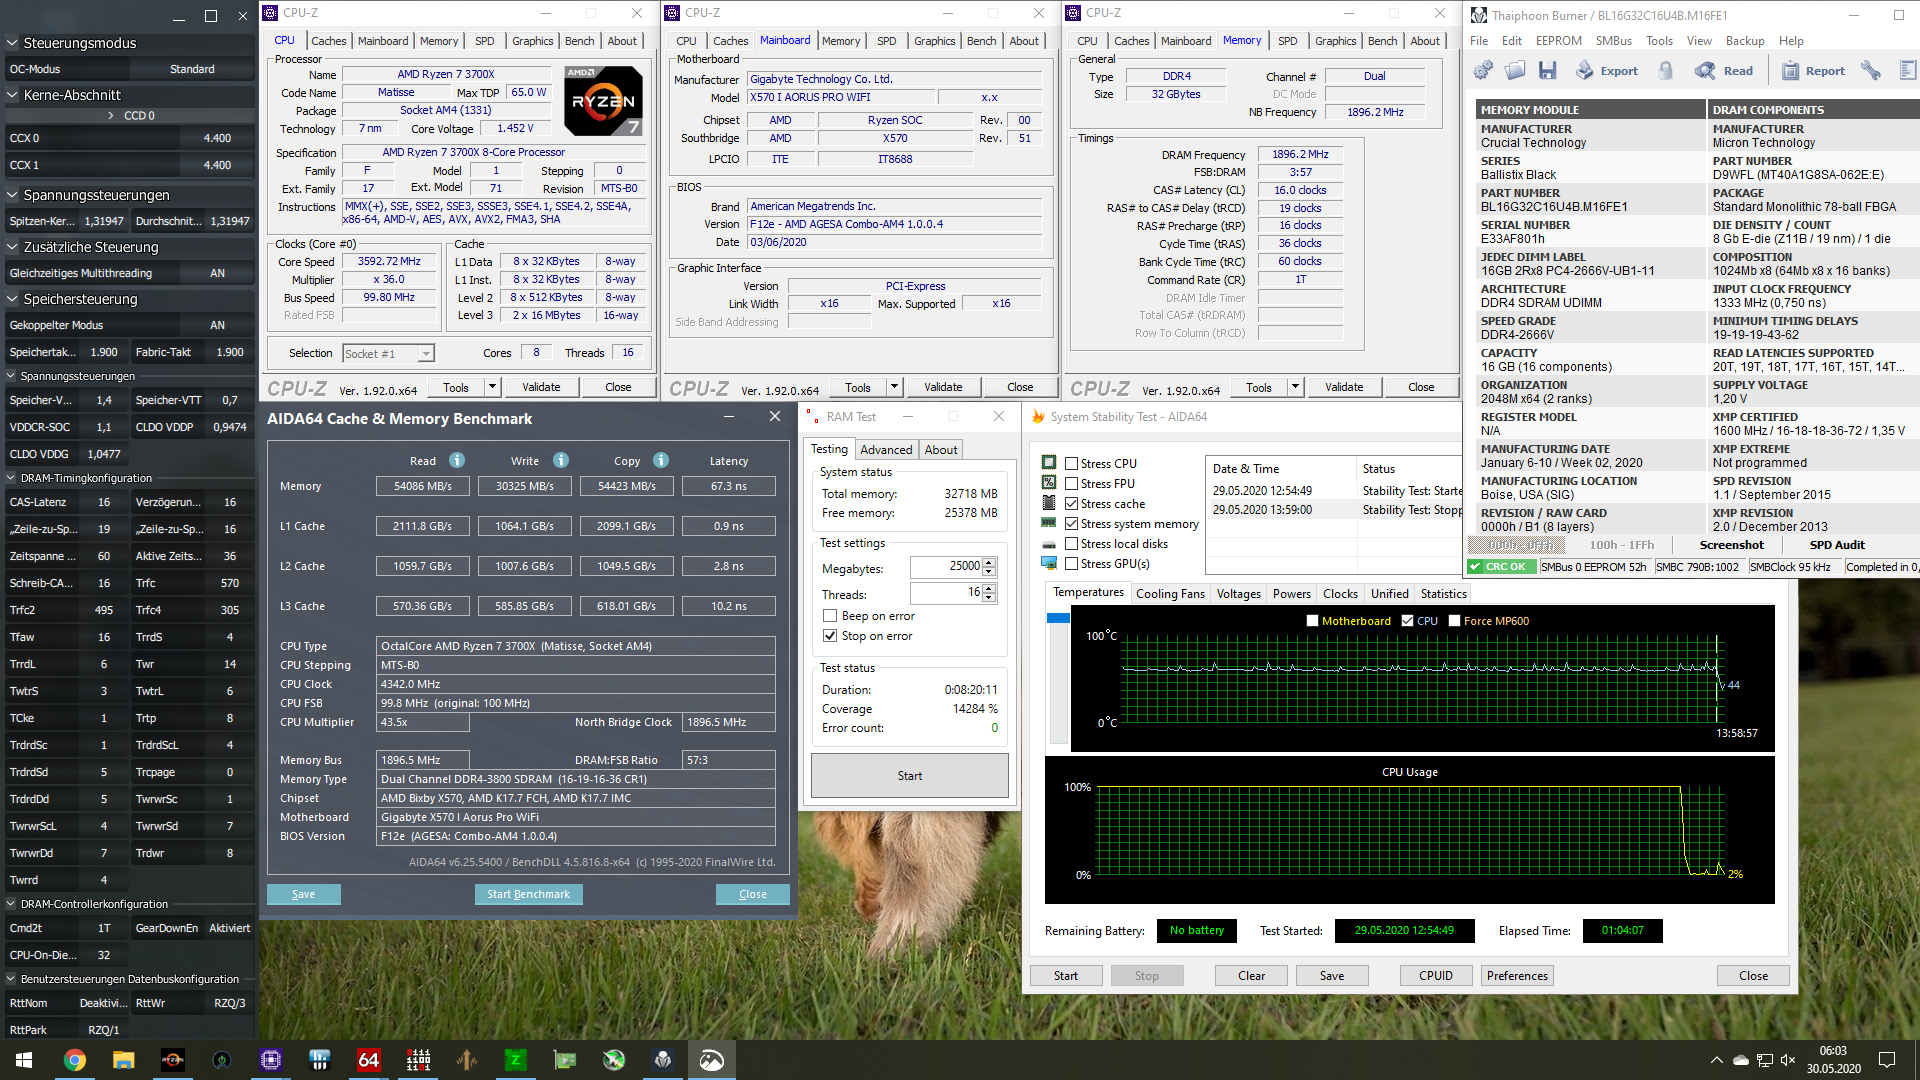Click the wrench tools icon in Thaiphoon Burner
The height and width of the screenshot is (1080, 1920).
tap(1871, 70)
